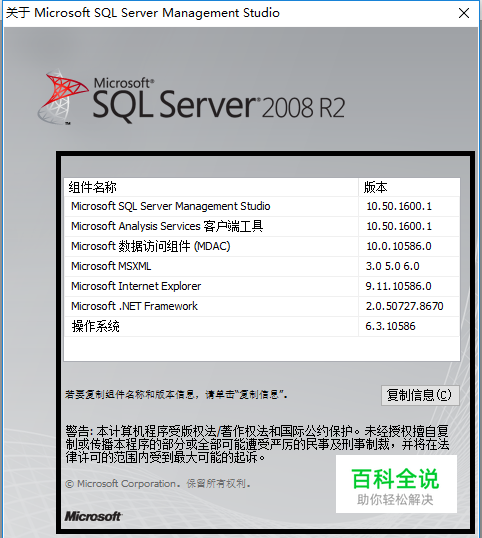
Task: Click version value 6.3.10586
Action: 390,326
